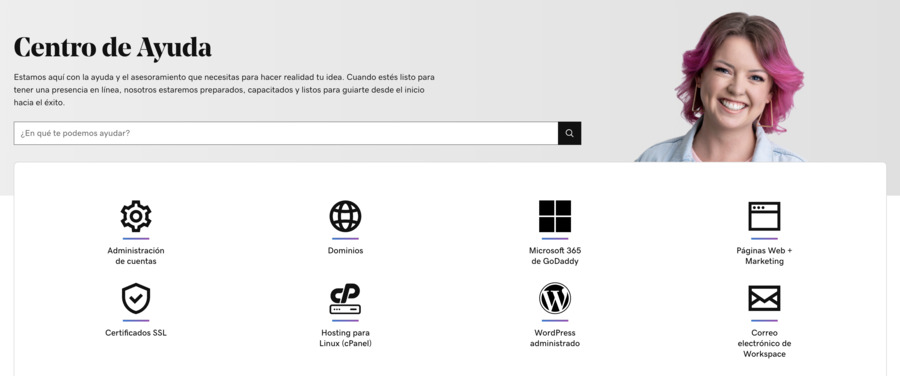900x376 pixels.
Task: Select the WordPress logo icon
Action: tap(555, 299)
